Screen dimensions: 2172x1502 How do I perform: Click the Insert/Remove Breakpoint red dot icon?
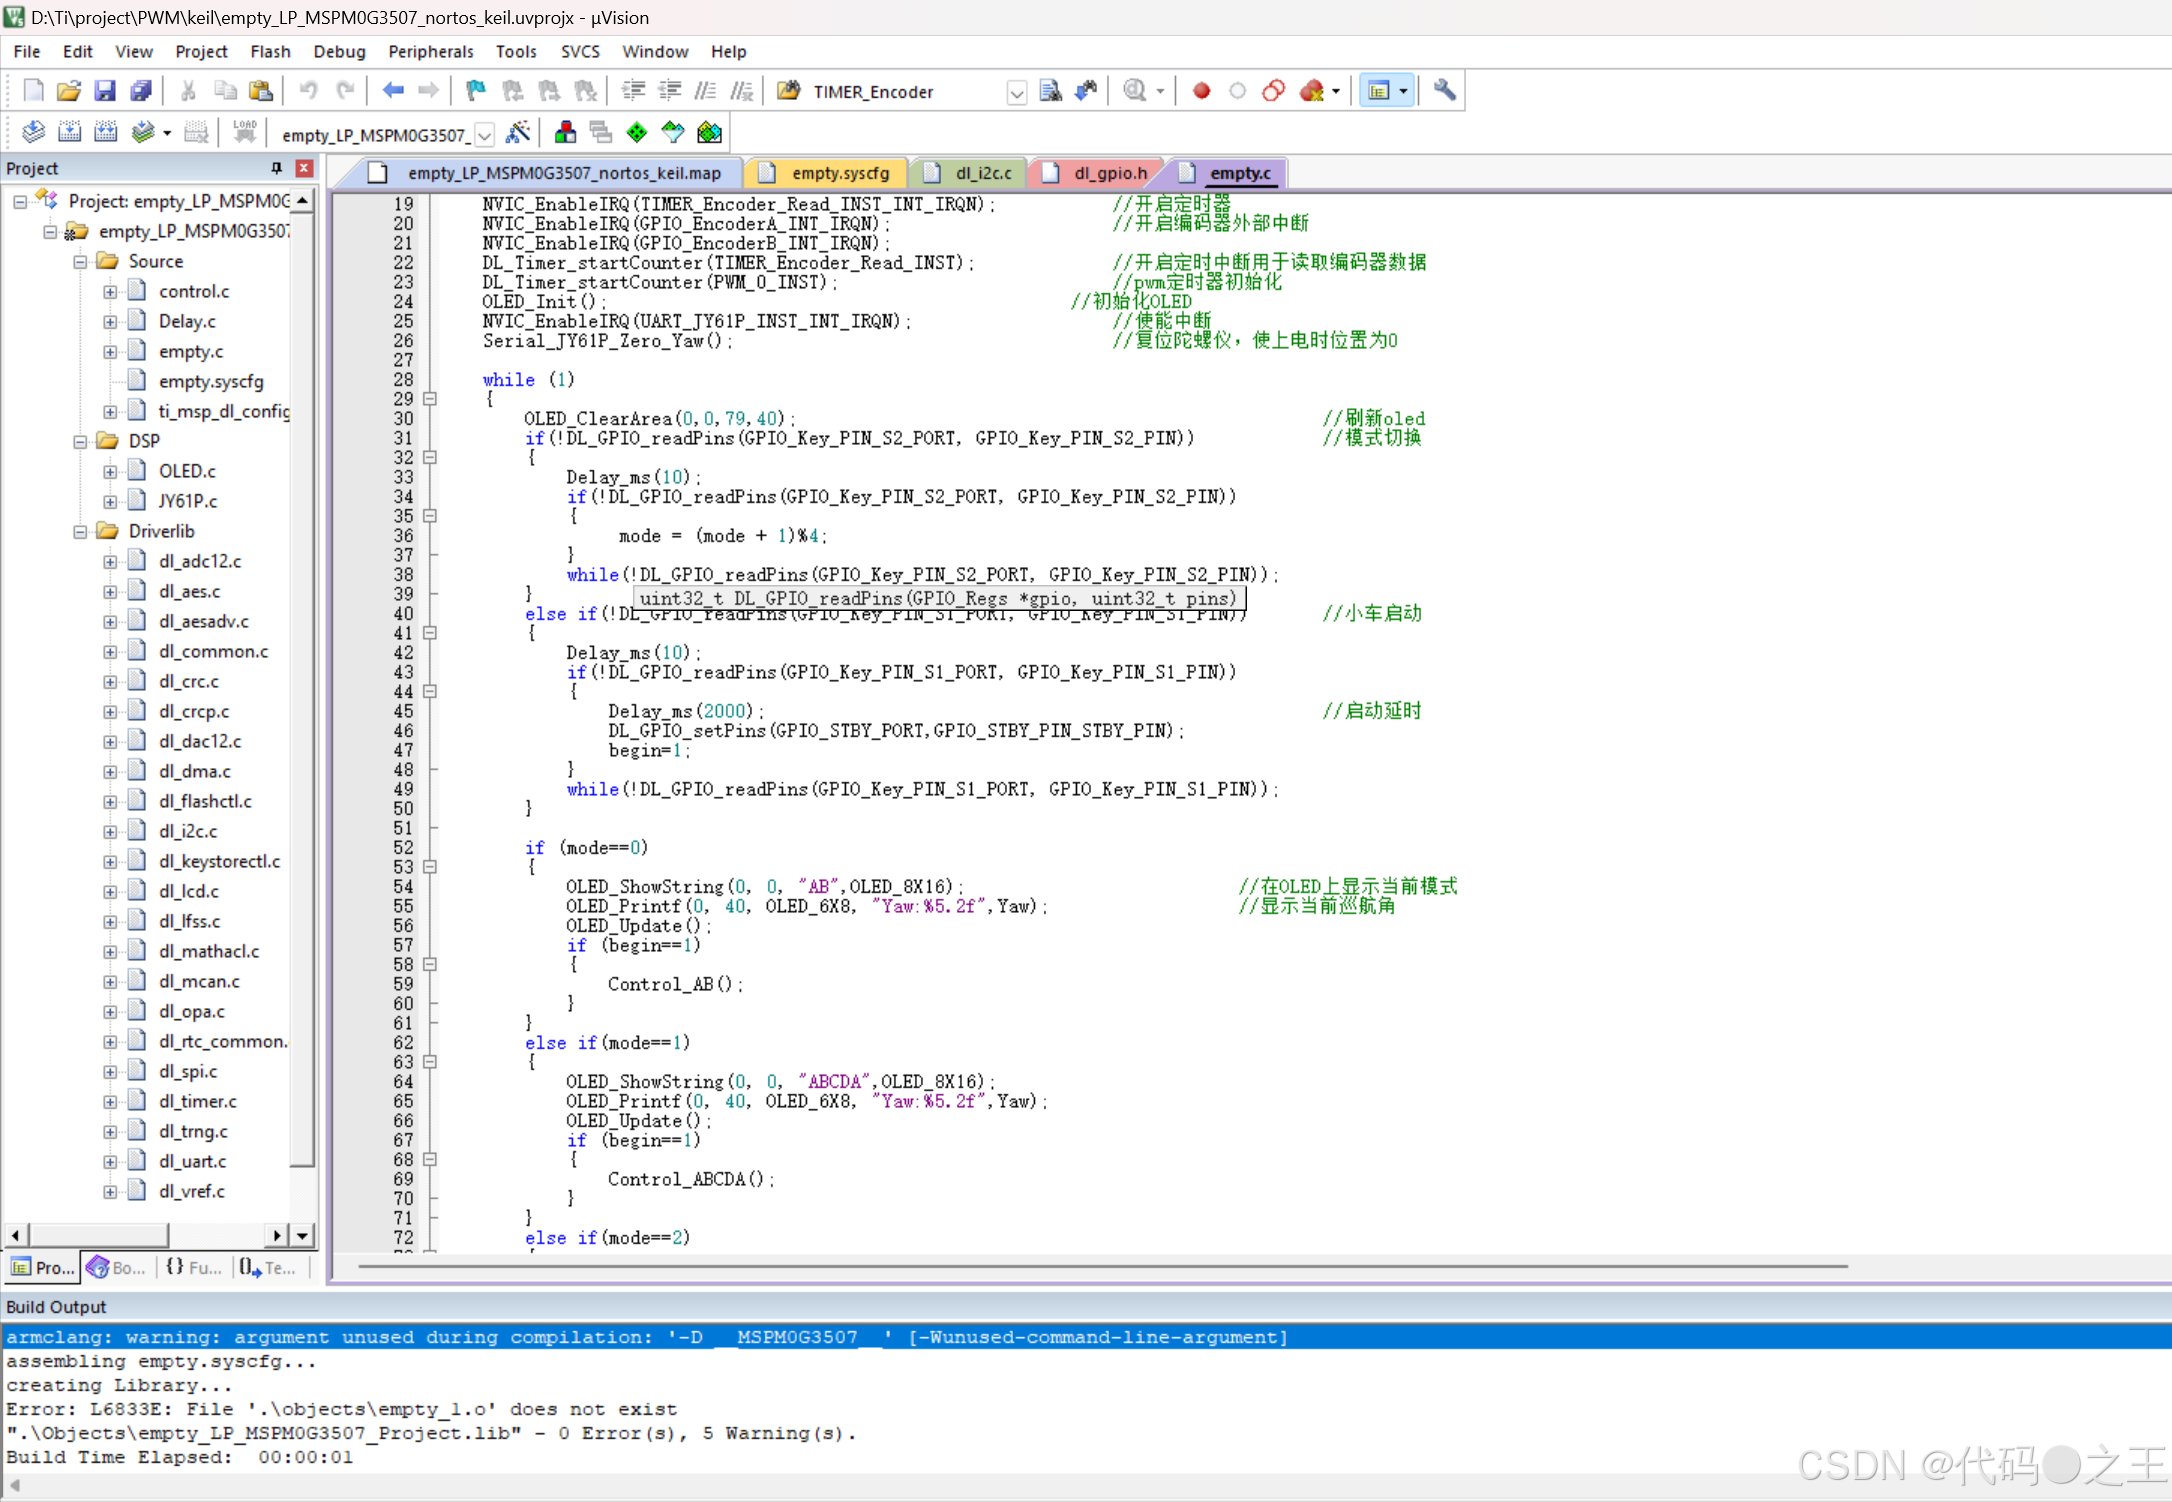pos(1201,91)
